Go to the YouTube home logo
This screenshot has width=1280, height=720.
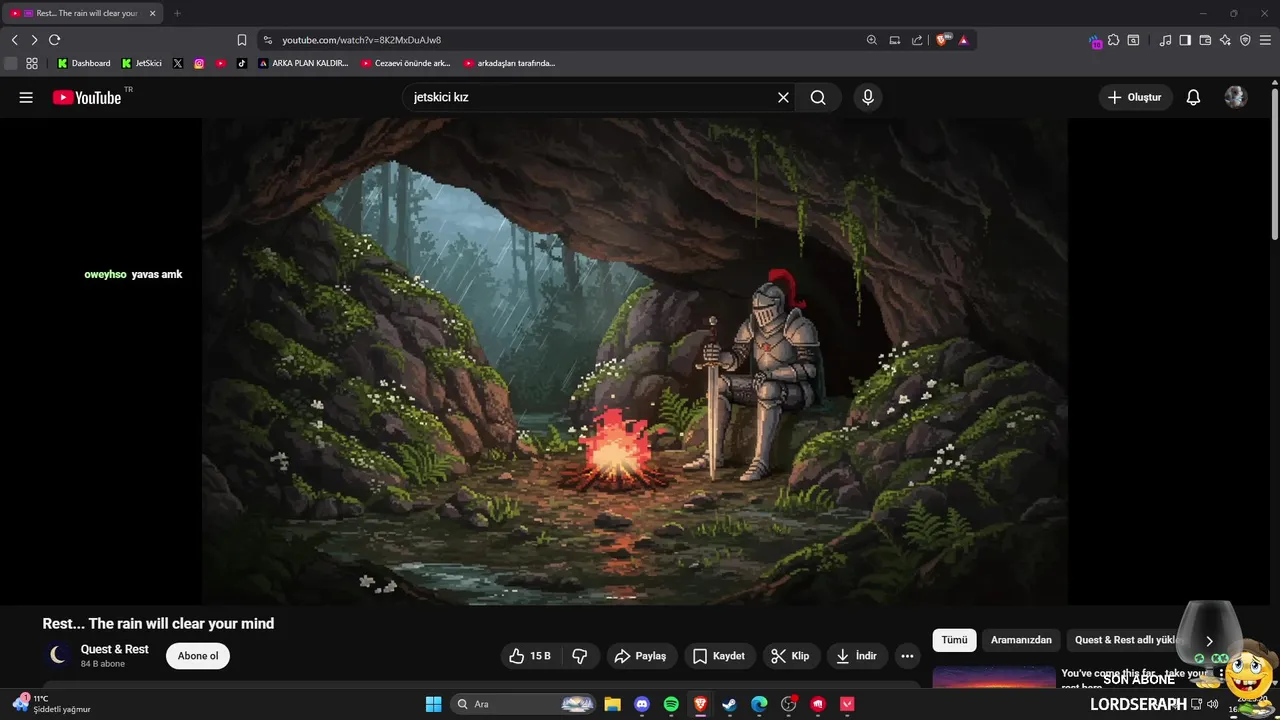click(87, 97)
